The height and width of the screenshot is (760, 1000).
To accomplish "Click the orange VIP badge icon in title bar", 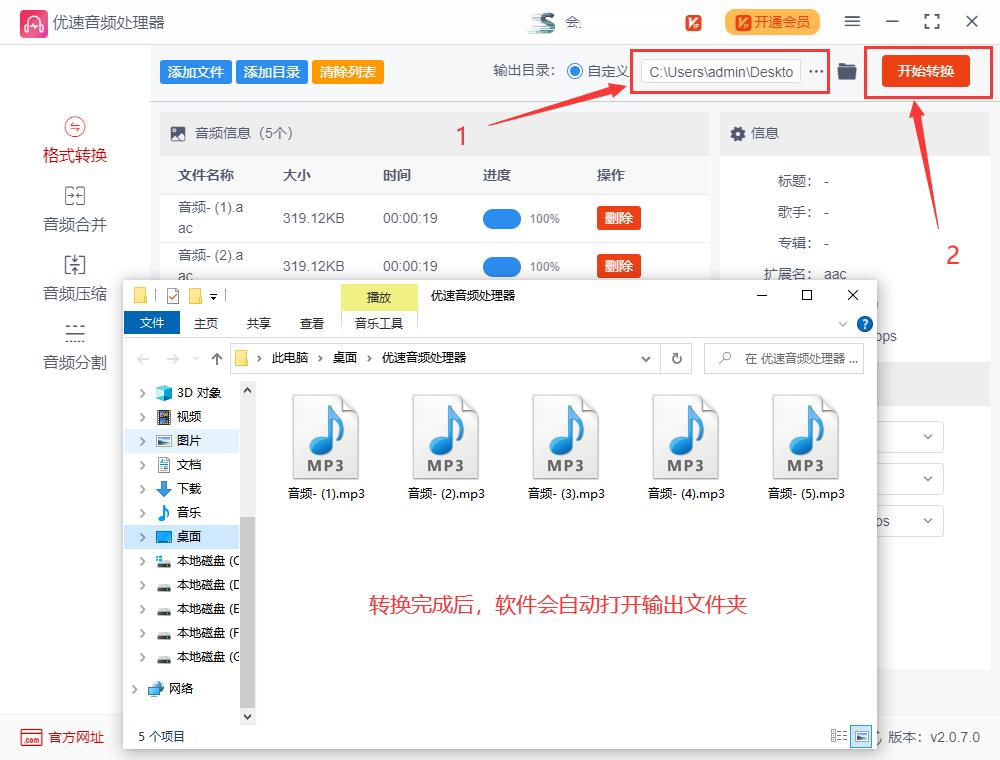I will pos(693,23).
